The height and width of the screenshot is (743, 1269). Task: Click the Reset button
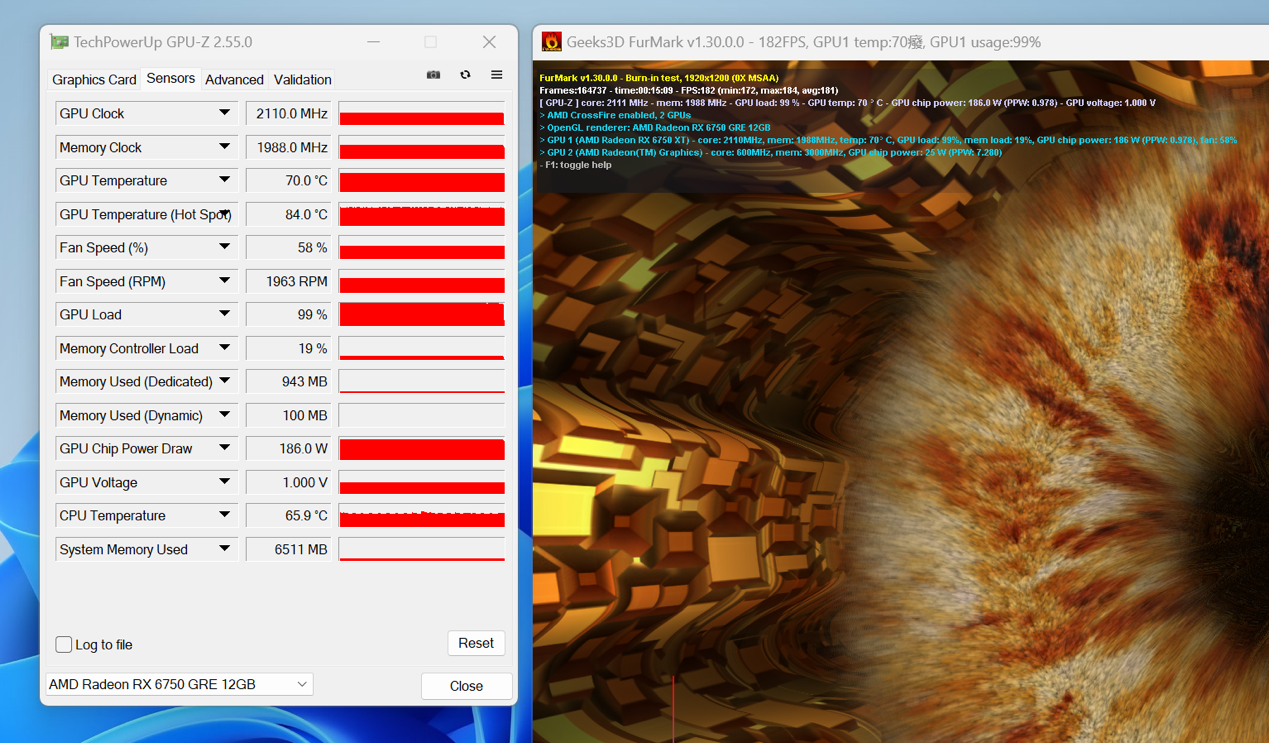coord(476,643)
